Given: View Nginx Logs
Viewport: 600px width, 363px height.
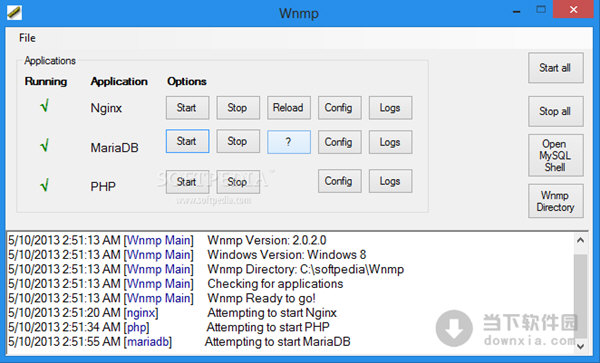Looking at the screenshot, I should pos(390,108).
